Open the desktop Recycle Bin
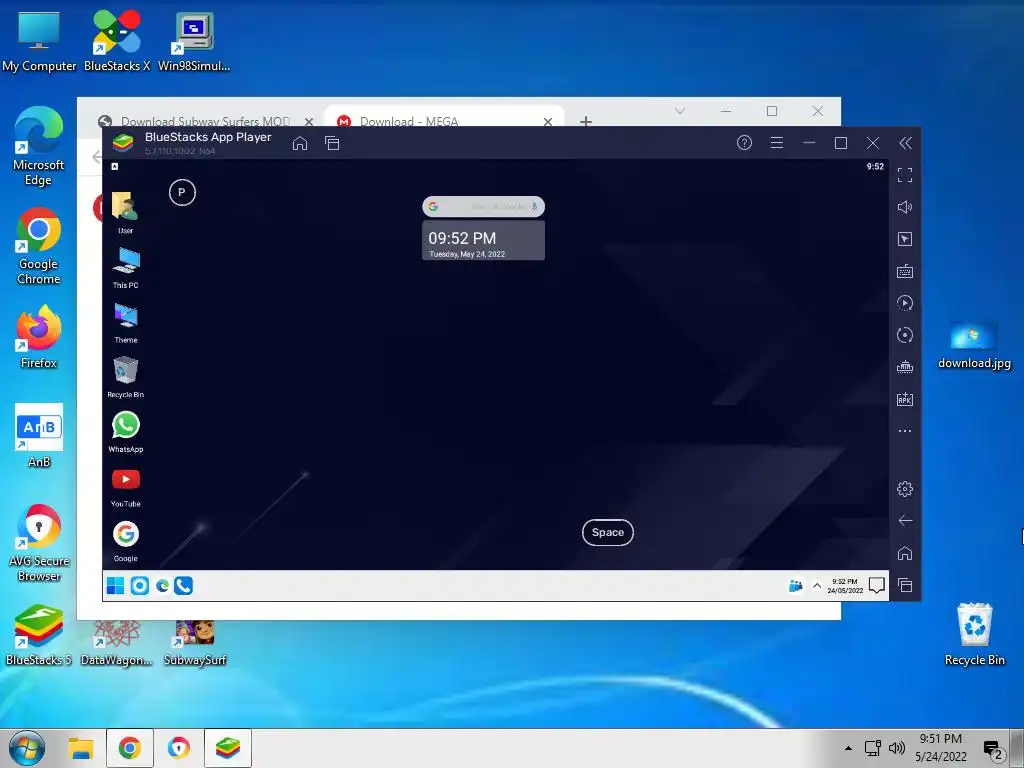The height and width of the screenshot is (768, 1024). tap(974, 634)
